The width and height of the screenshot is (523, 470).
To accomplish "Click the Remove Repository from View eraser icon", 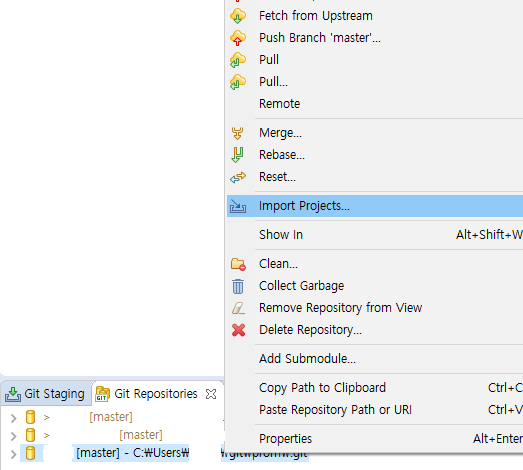I will [x=238, y=308].
